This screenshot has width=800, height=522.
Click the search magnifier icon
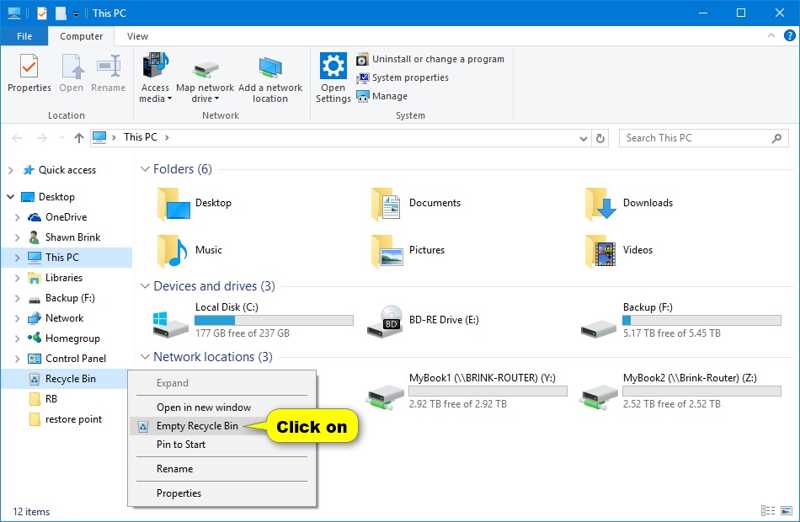[x=777, y=138]
